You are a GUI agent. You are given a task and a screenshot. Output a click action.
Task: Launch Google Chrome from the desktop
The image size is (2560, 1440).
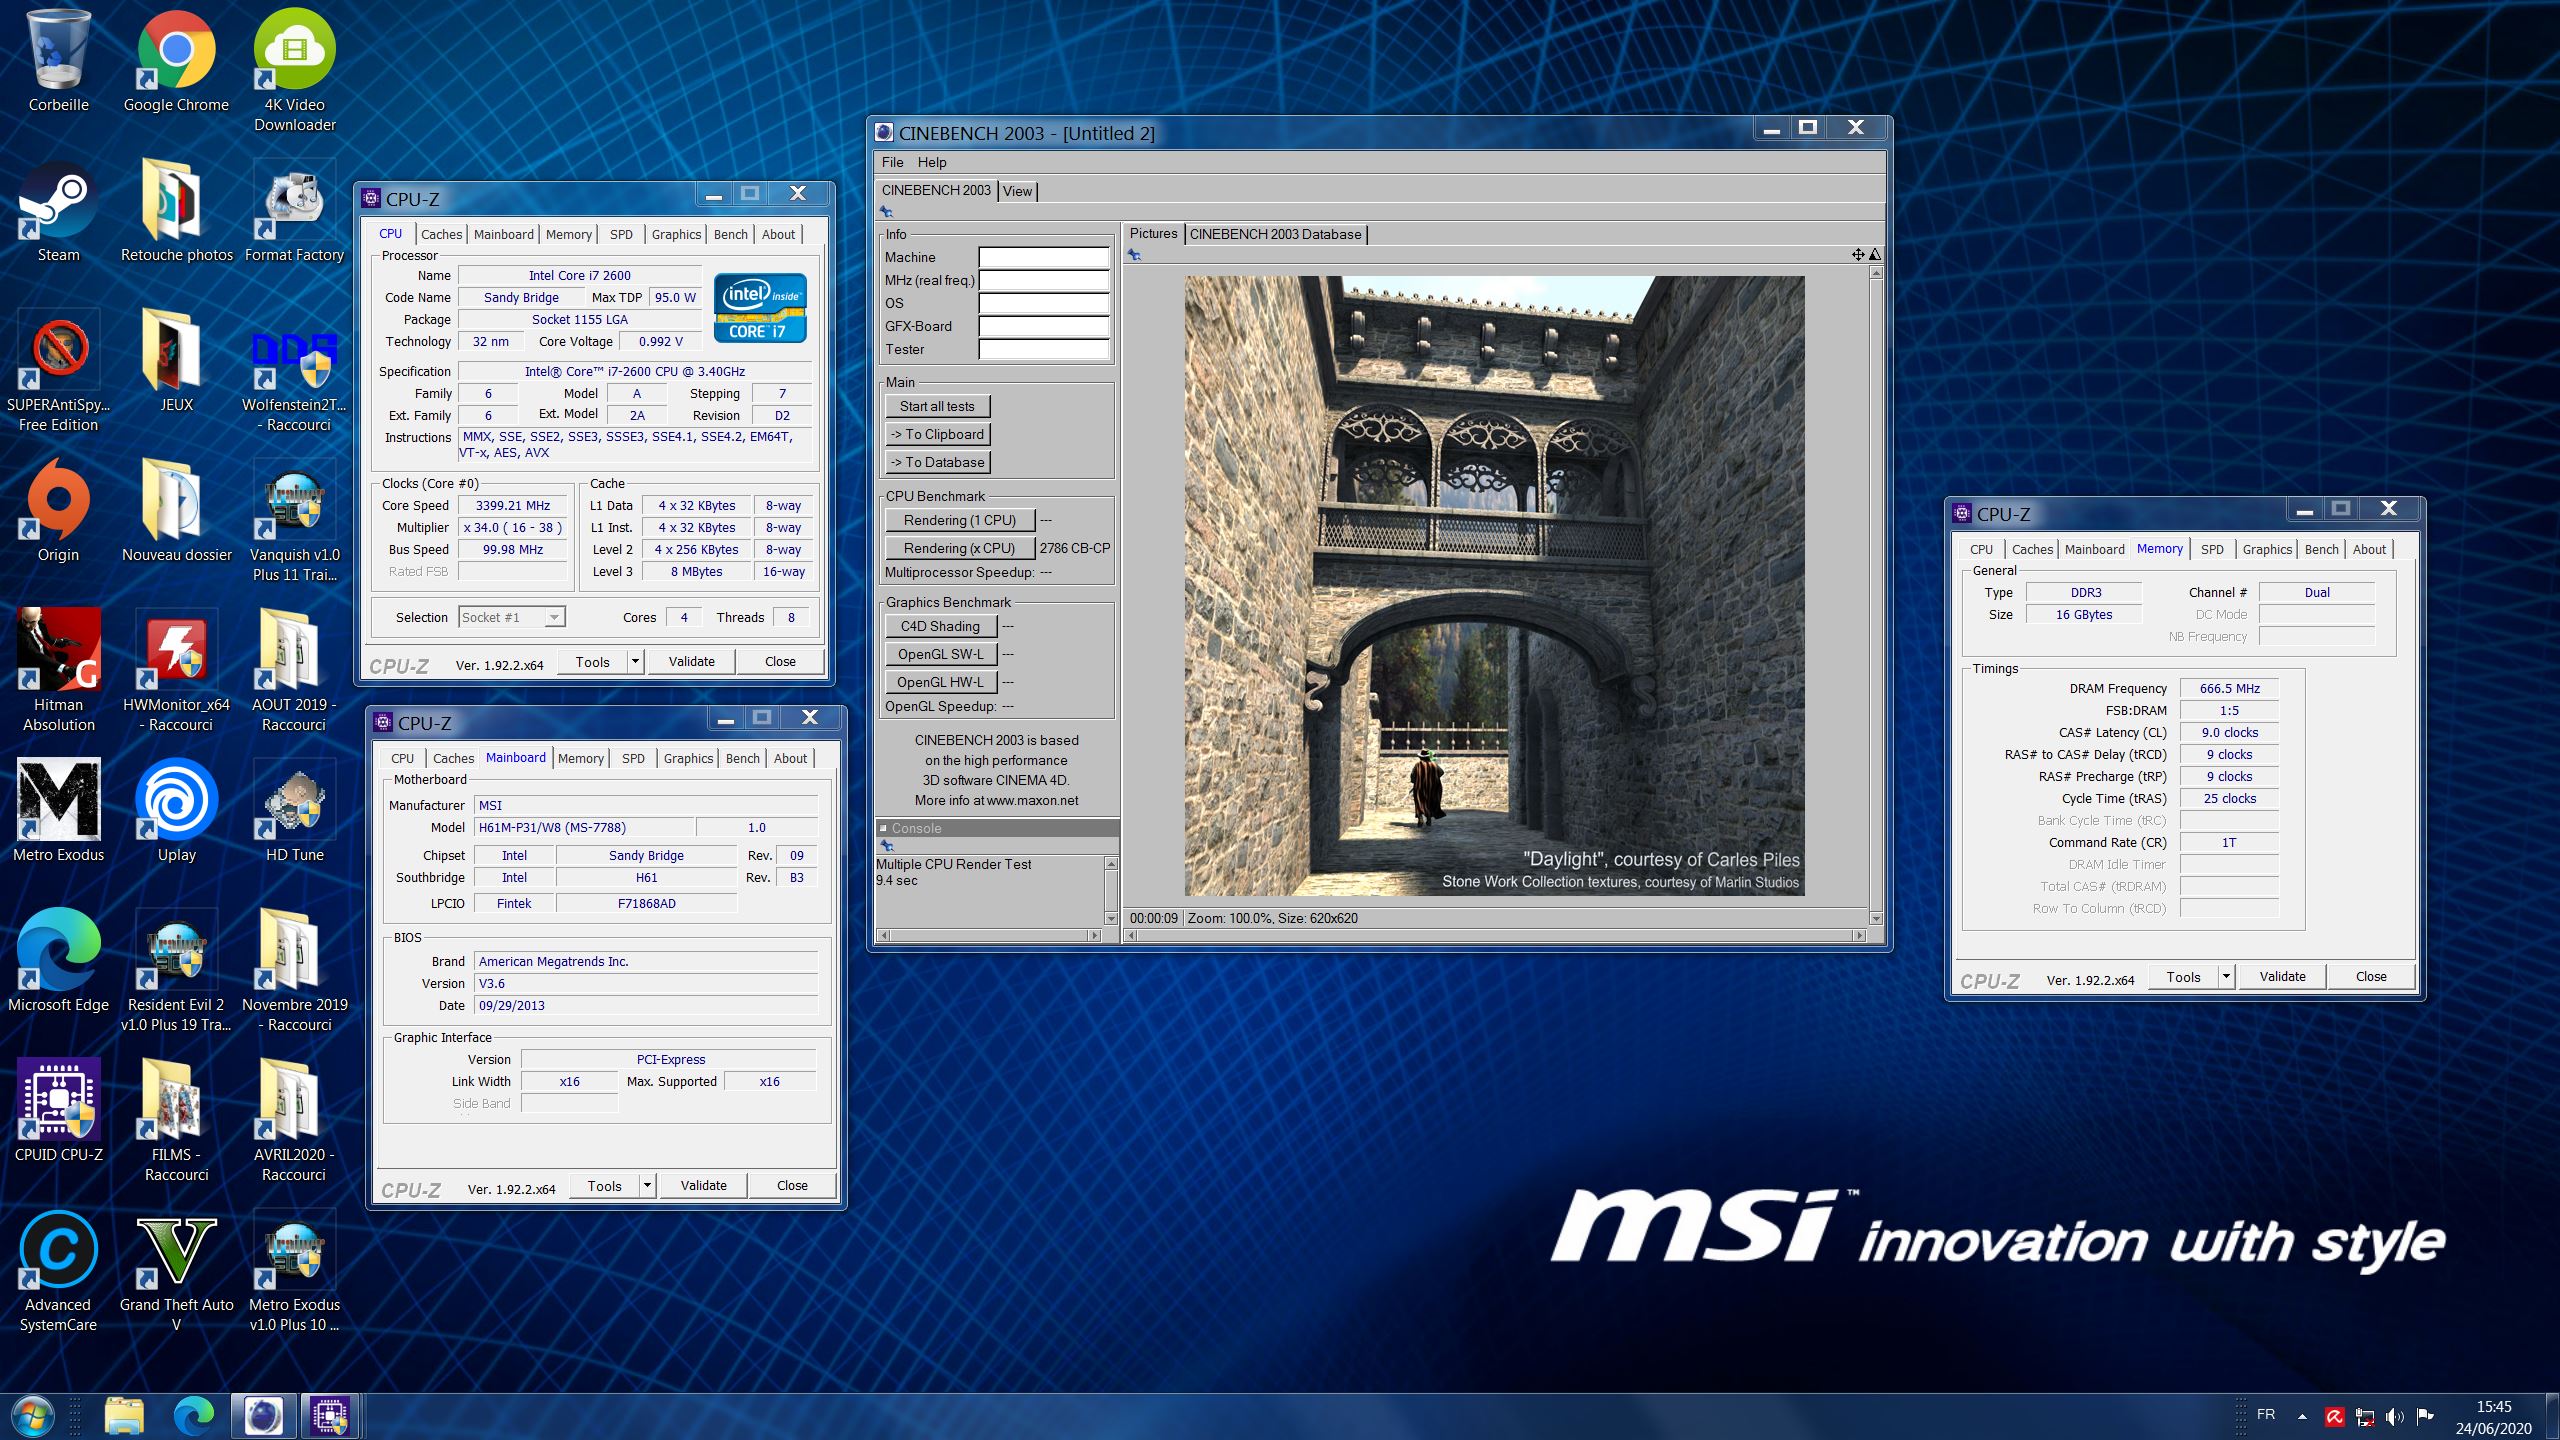[x=176, y=62]
